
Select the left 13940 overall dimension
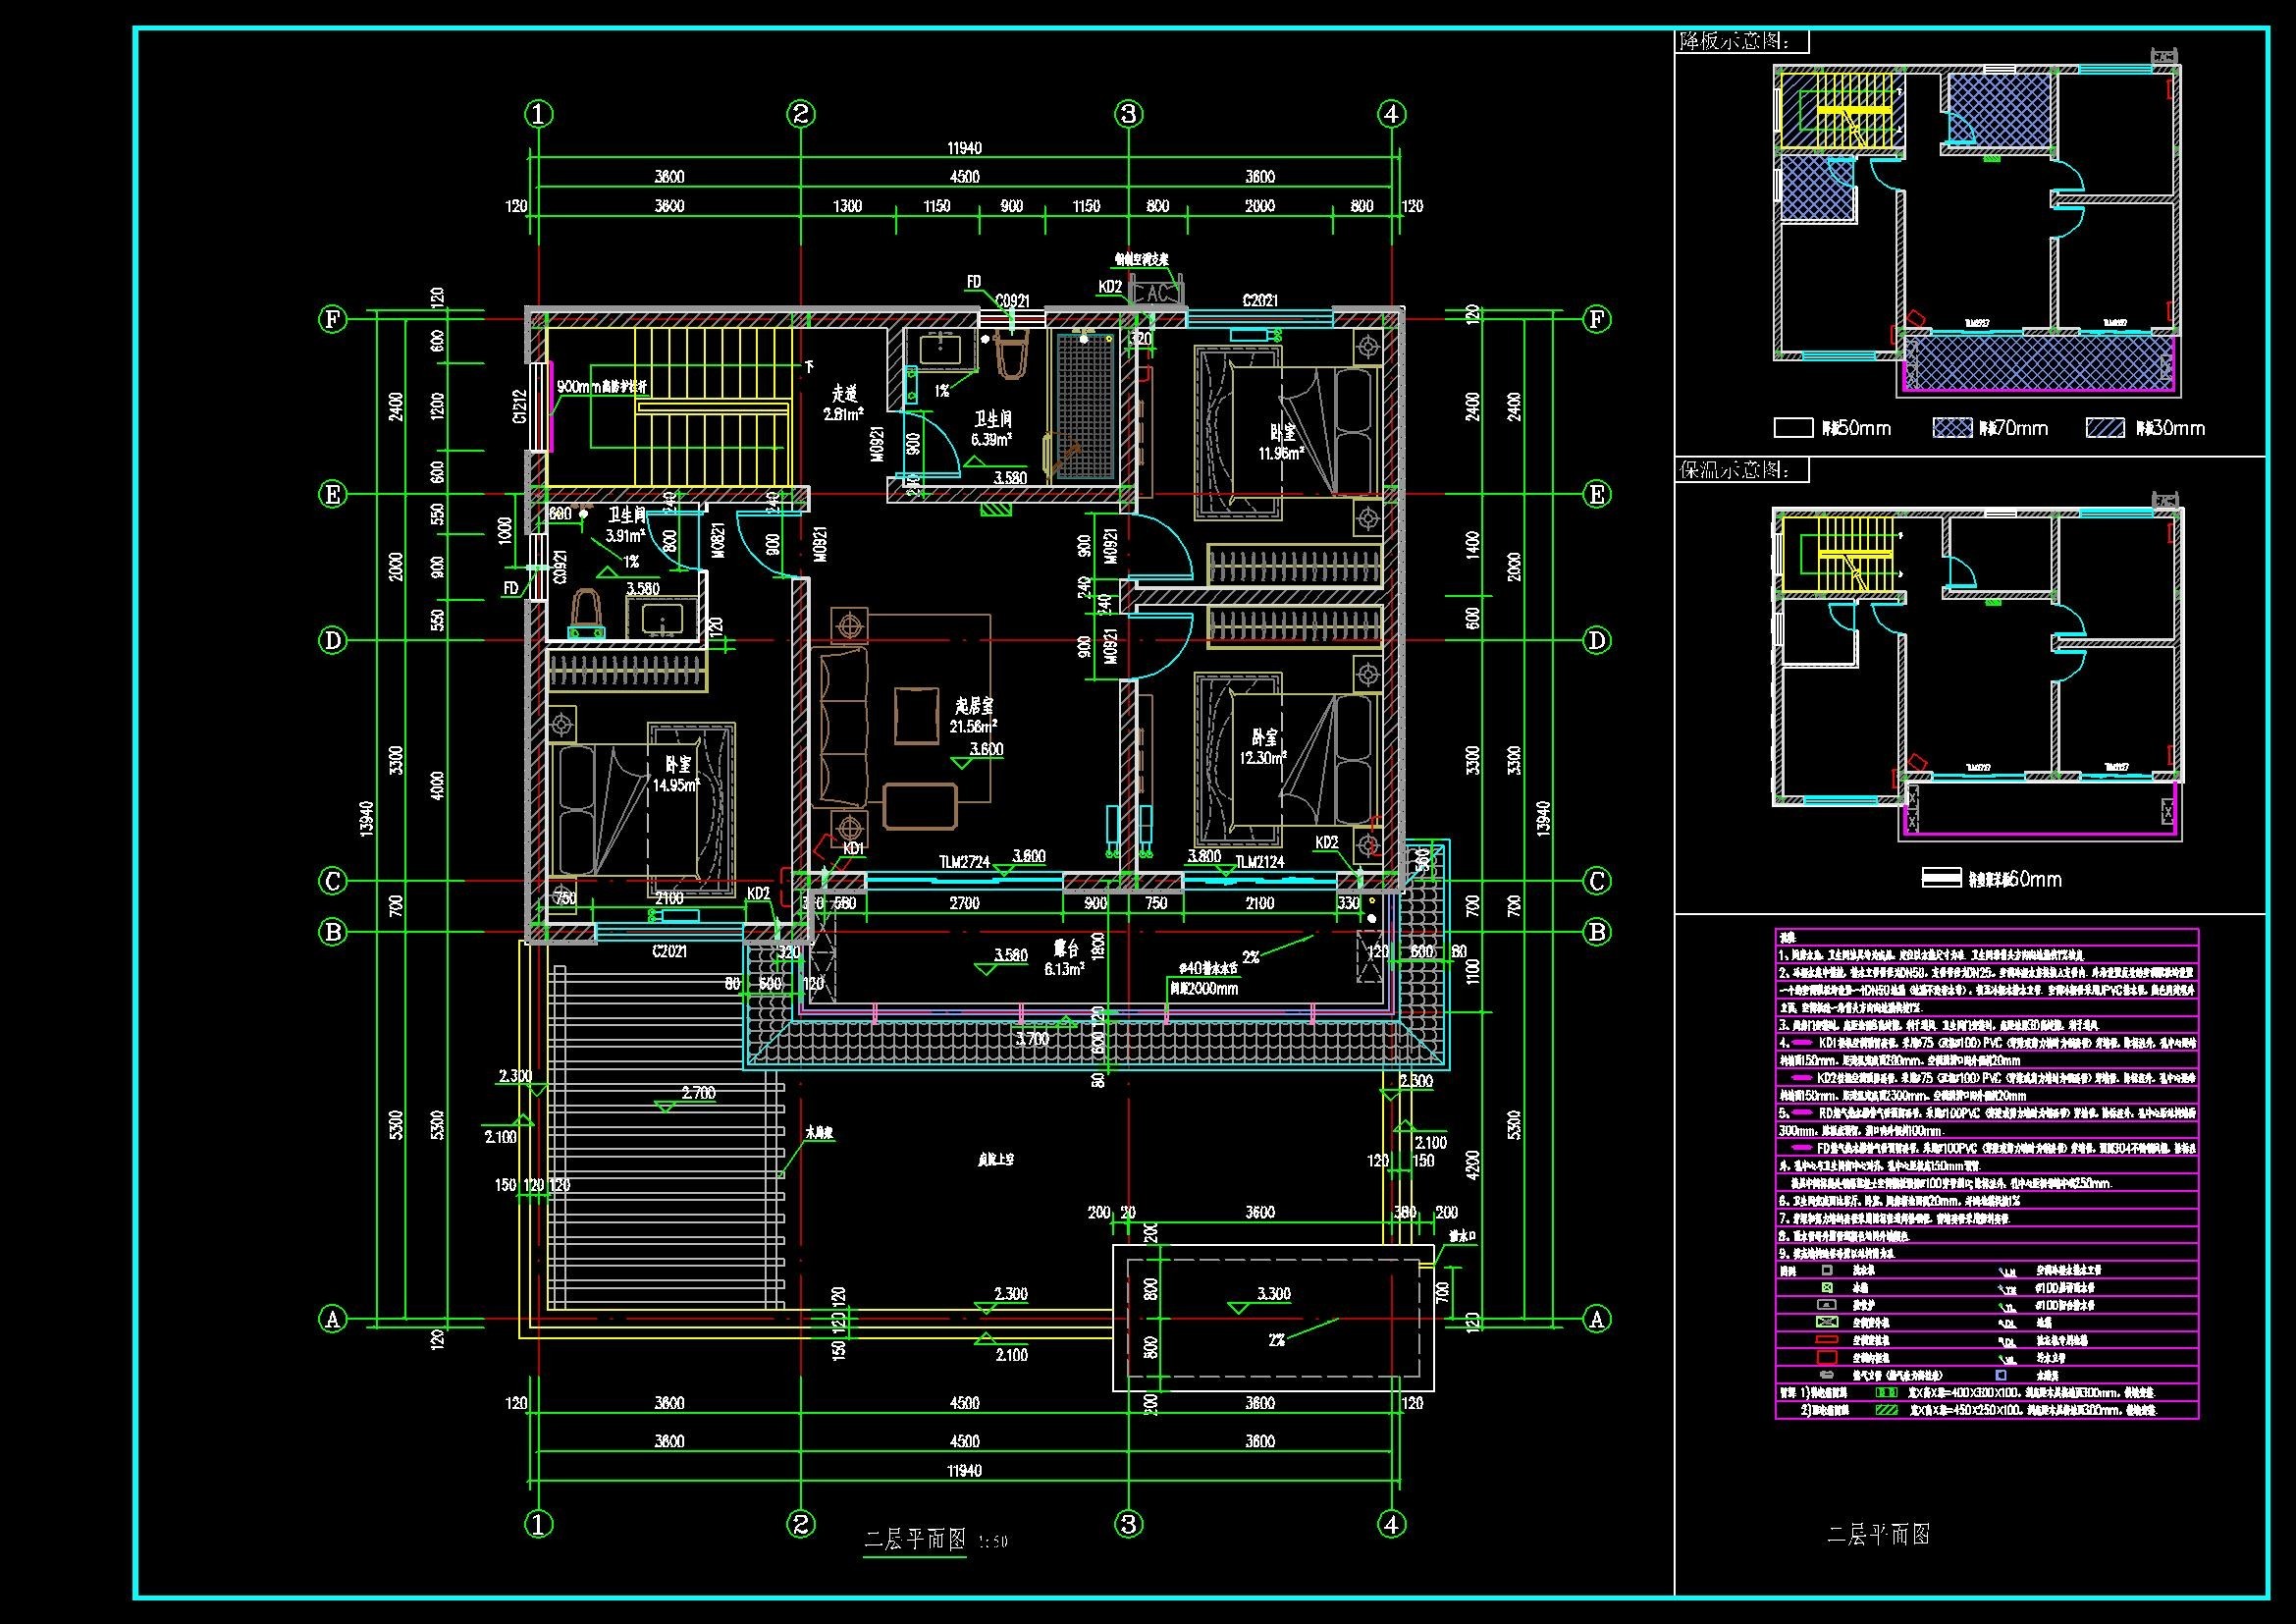pos(366,818)
